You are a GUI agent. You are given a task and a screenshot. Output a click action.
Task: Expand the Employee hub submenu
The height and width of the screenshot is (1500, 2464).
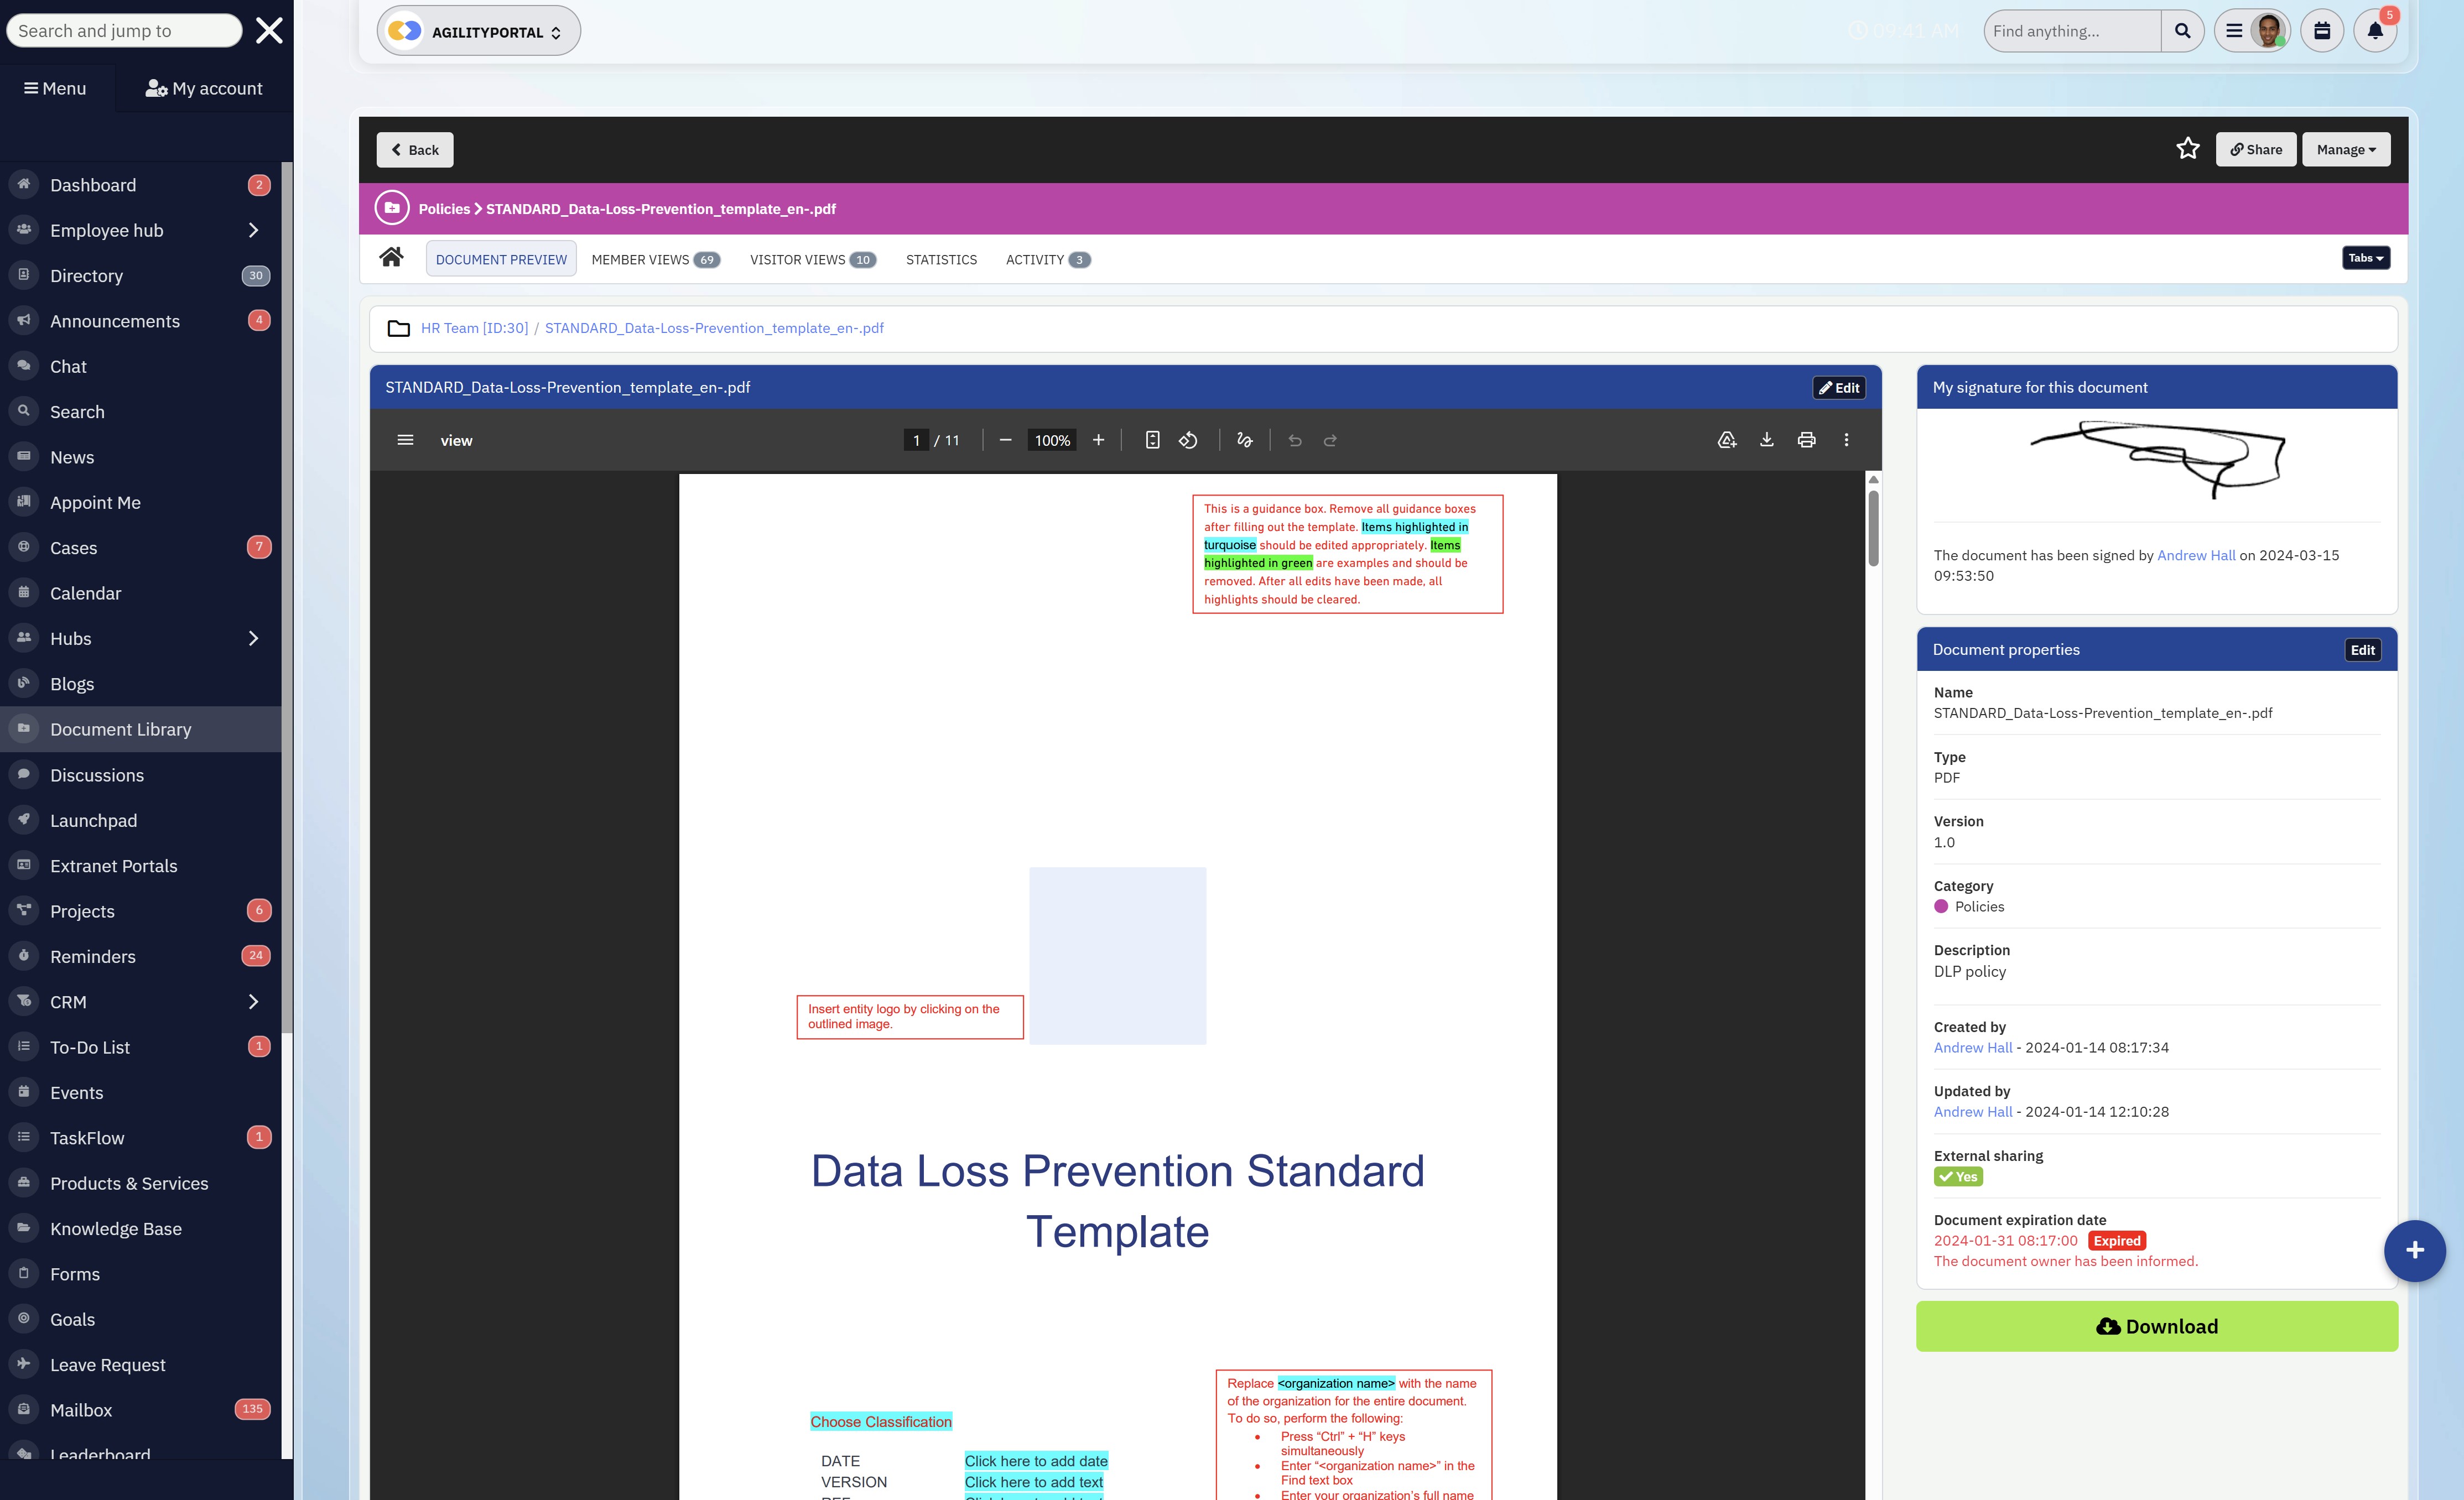[x=253, y=230]
